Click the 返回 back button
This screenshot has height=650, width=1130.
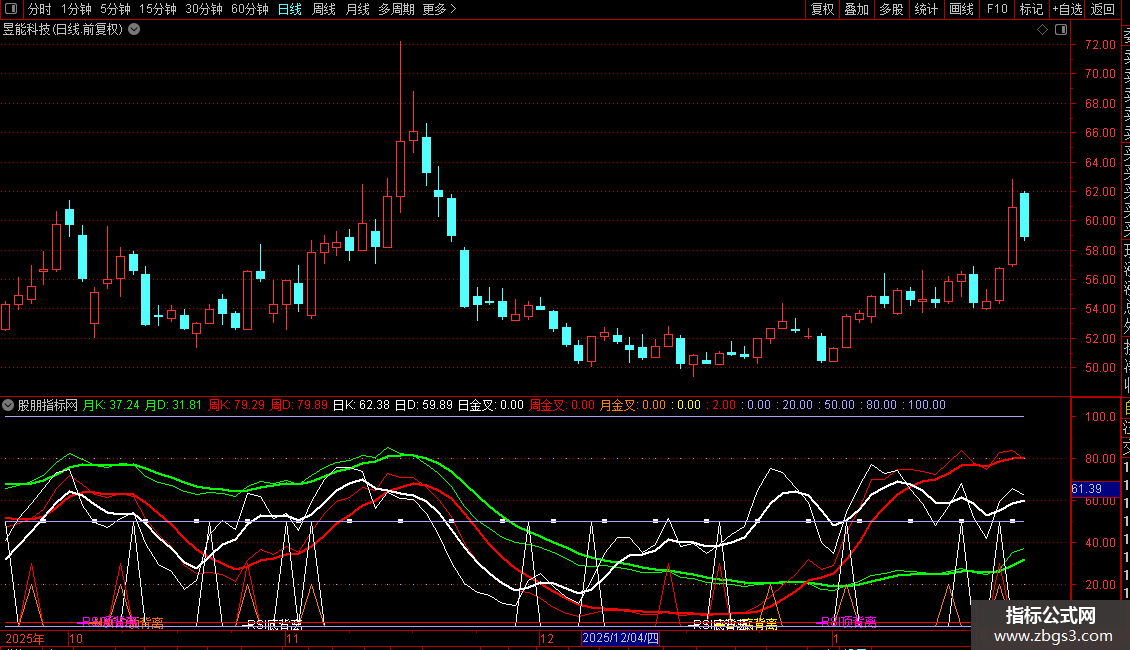point(1103,9)
